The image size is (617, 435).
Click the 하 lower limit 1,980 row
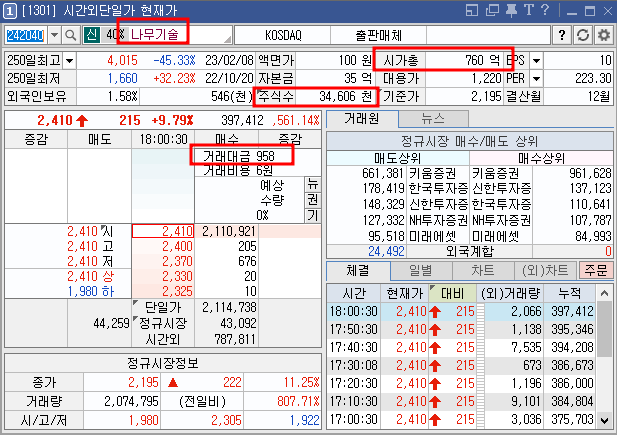(x=91, y=291)
